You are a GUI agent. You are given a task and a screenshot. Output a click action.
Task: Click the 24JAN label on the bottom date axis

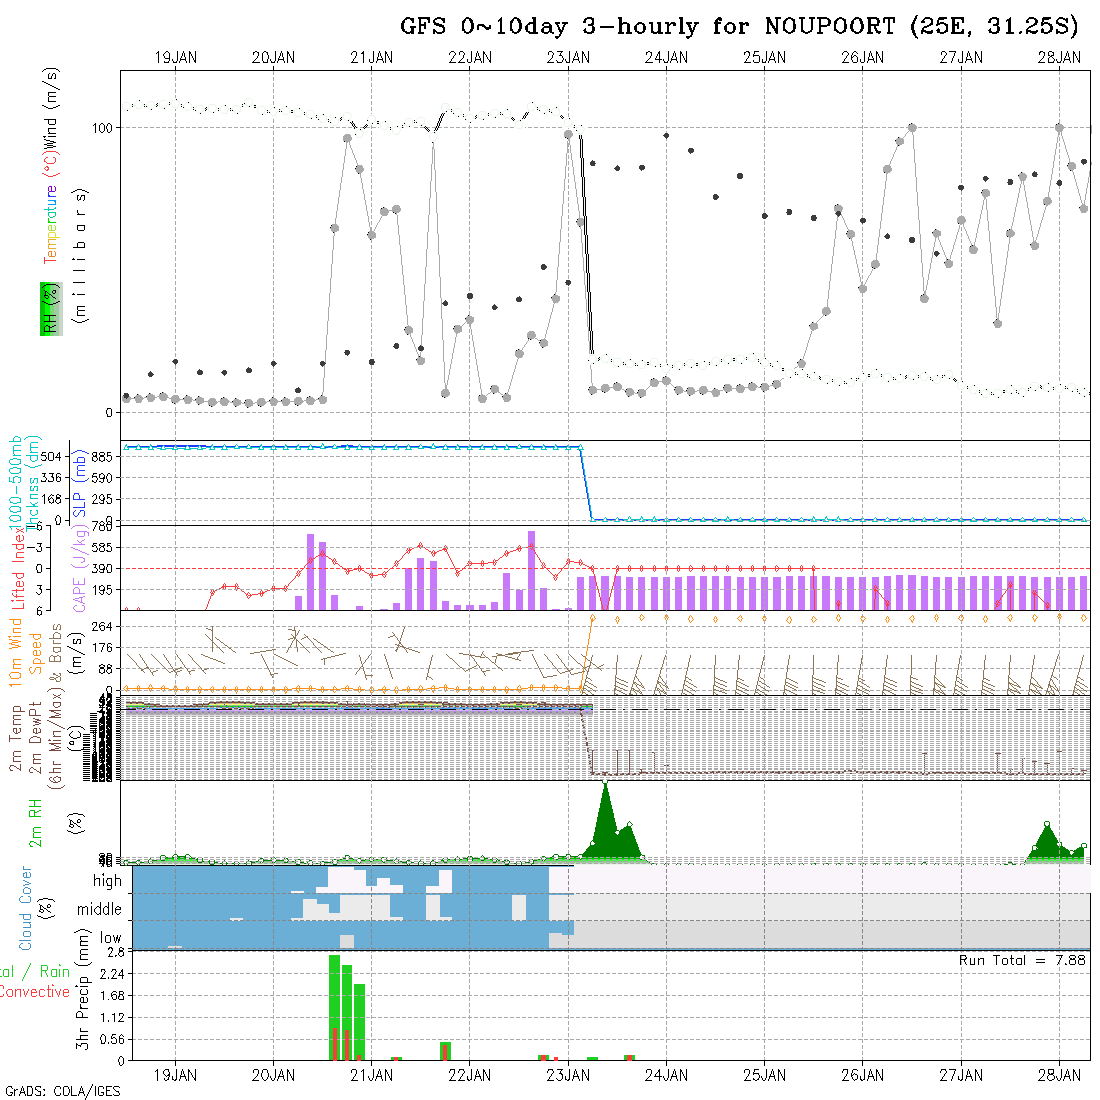click(666, 1075)
